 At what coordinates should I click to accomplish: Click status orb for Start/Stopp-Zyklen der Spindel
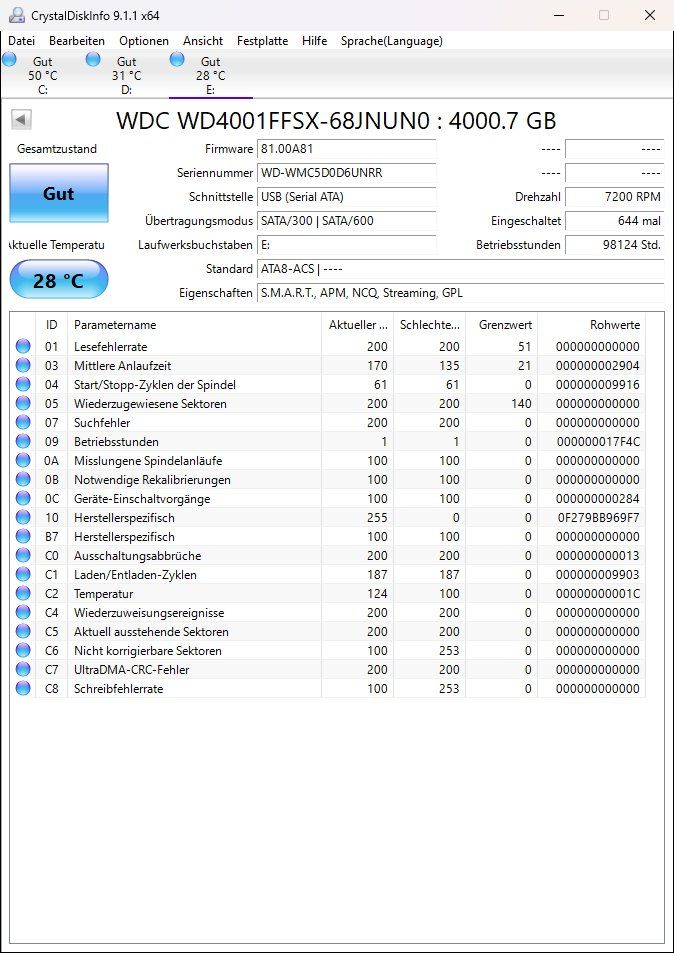point(22,385)
